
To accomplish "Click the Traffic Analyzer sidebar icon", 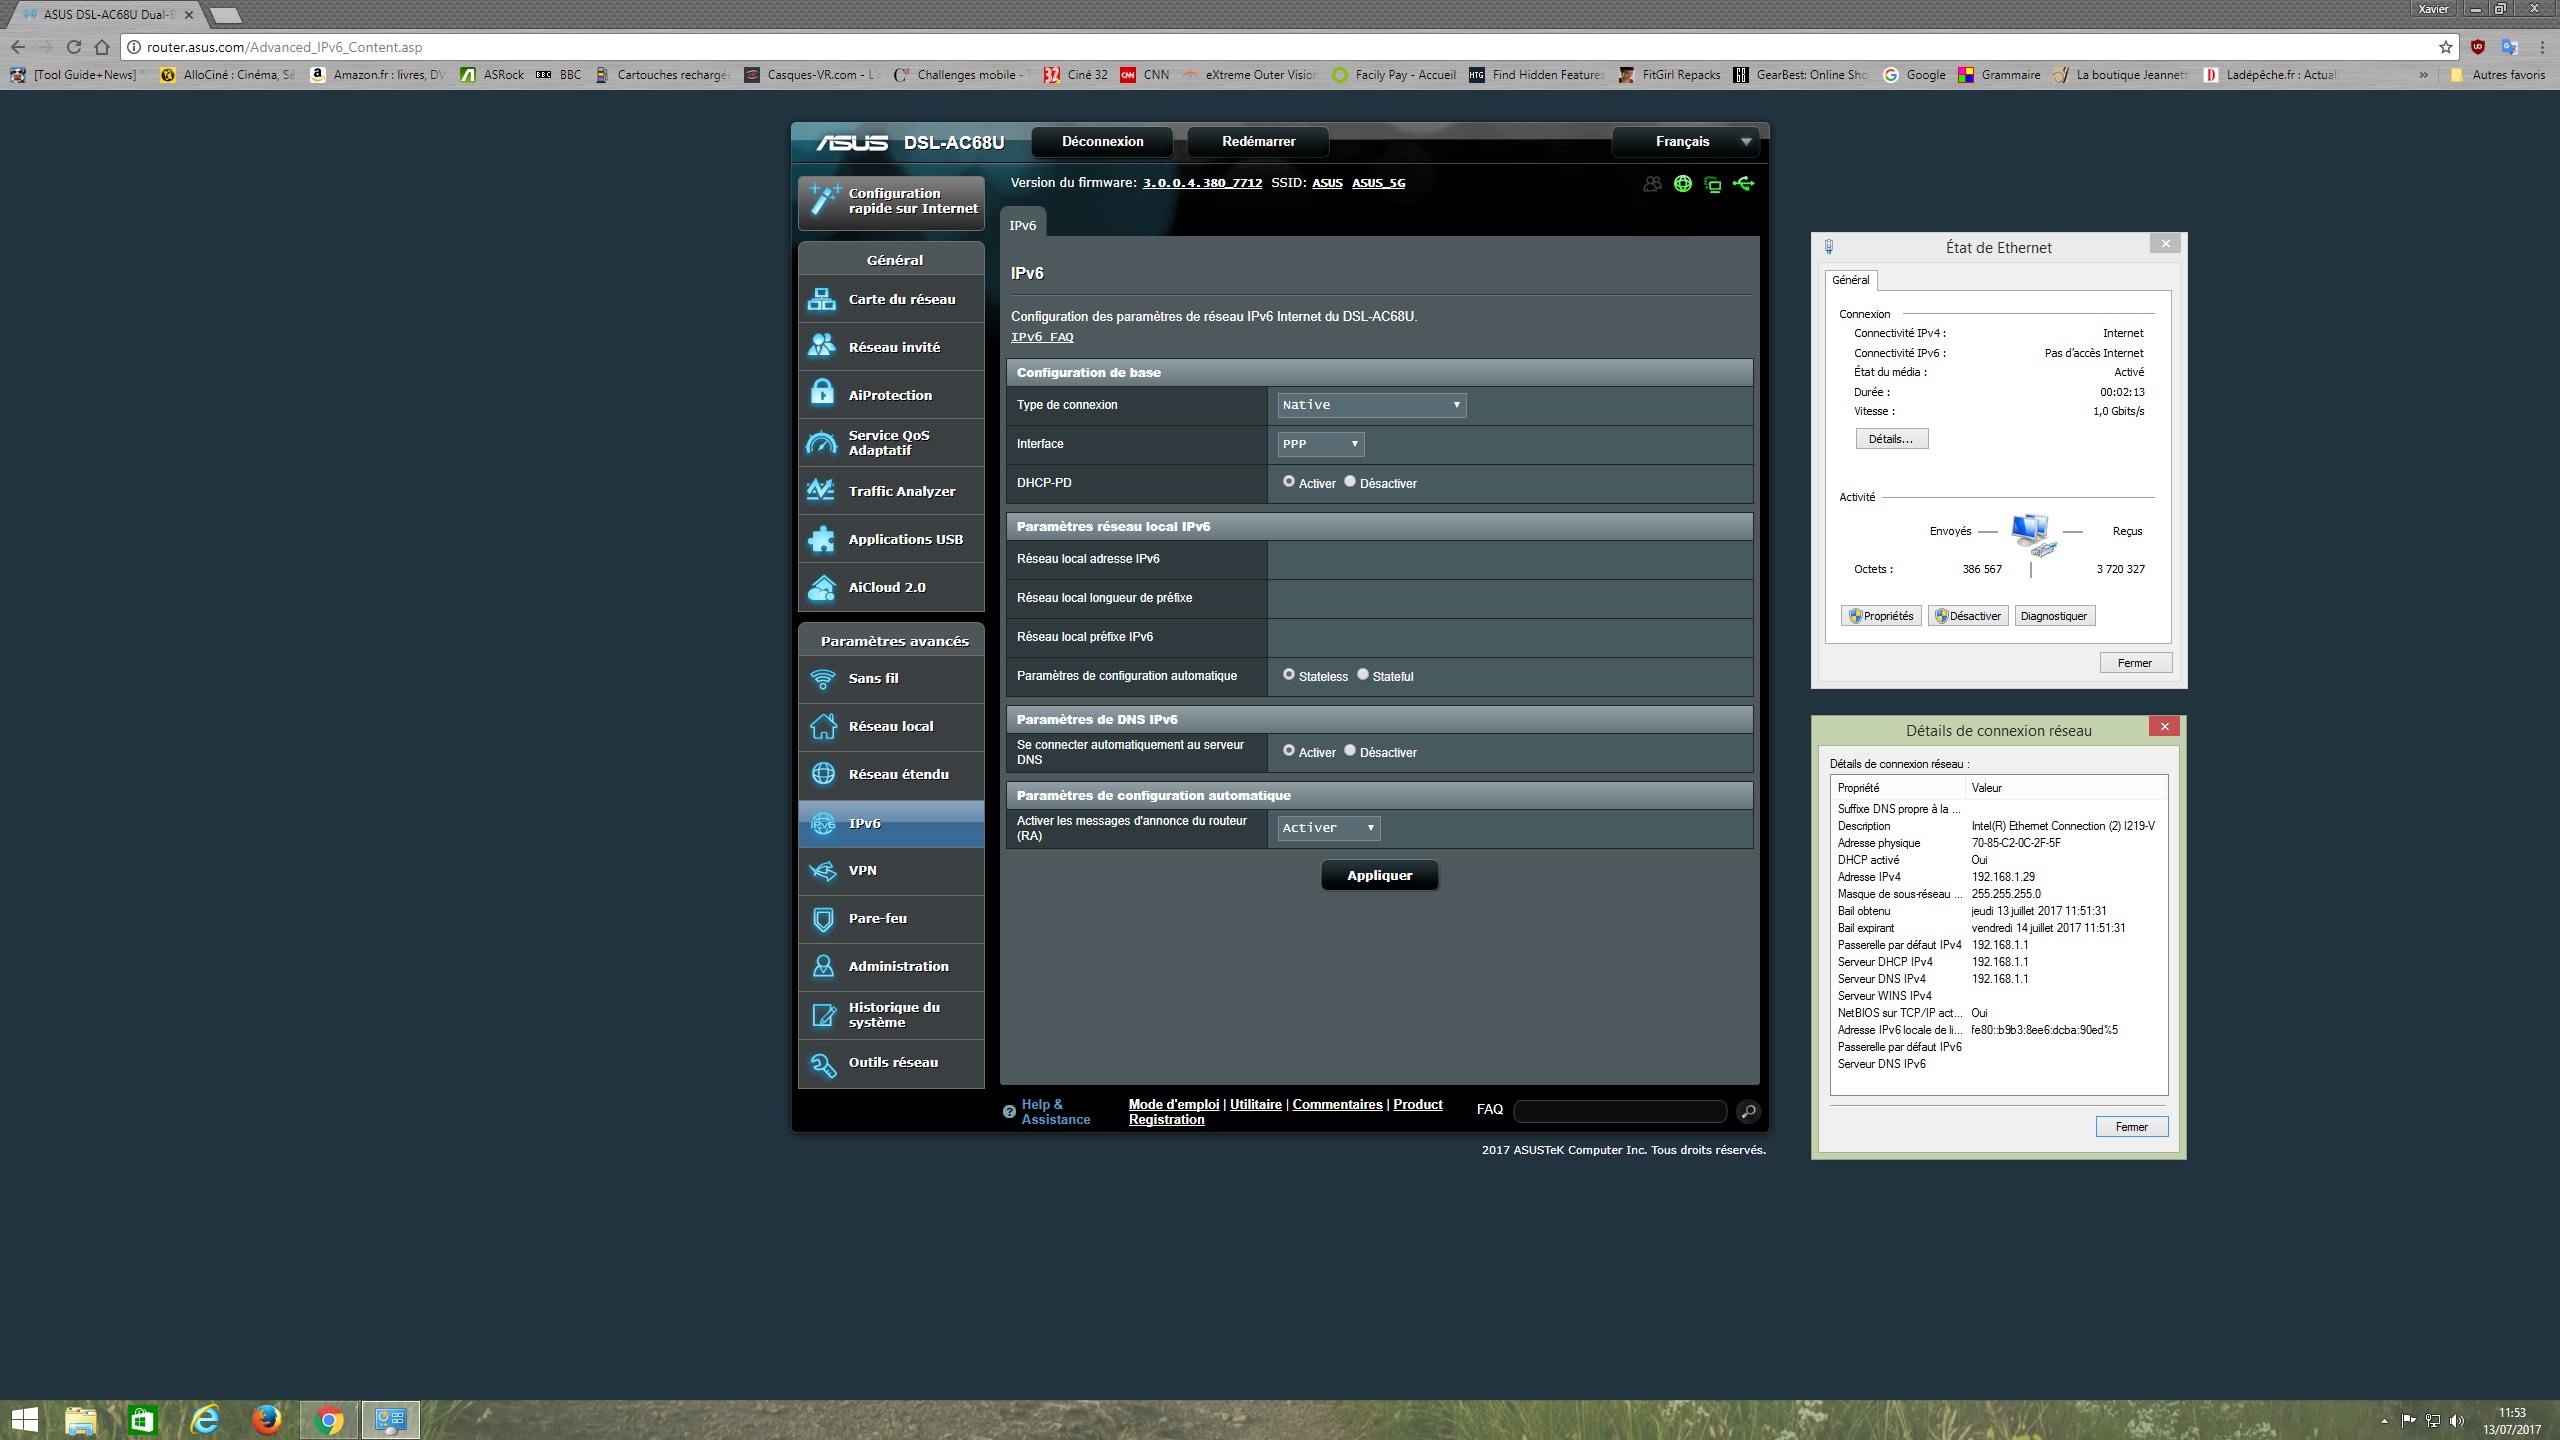I will tap(822, 491).
